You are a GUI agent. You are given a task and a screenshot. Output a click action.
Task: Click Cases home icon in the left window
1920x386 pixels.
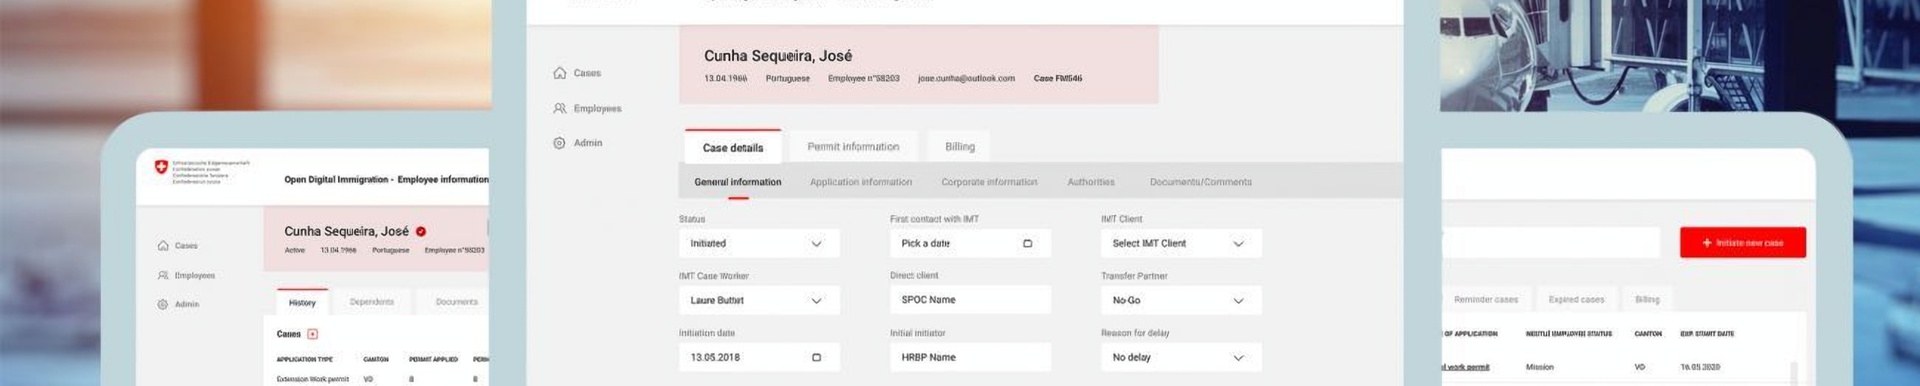(x=163, y=245)
